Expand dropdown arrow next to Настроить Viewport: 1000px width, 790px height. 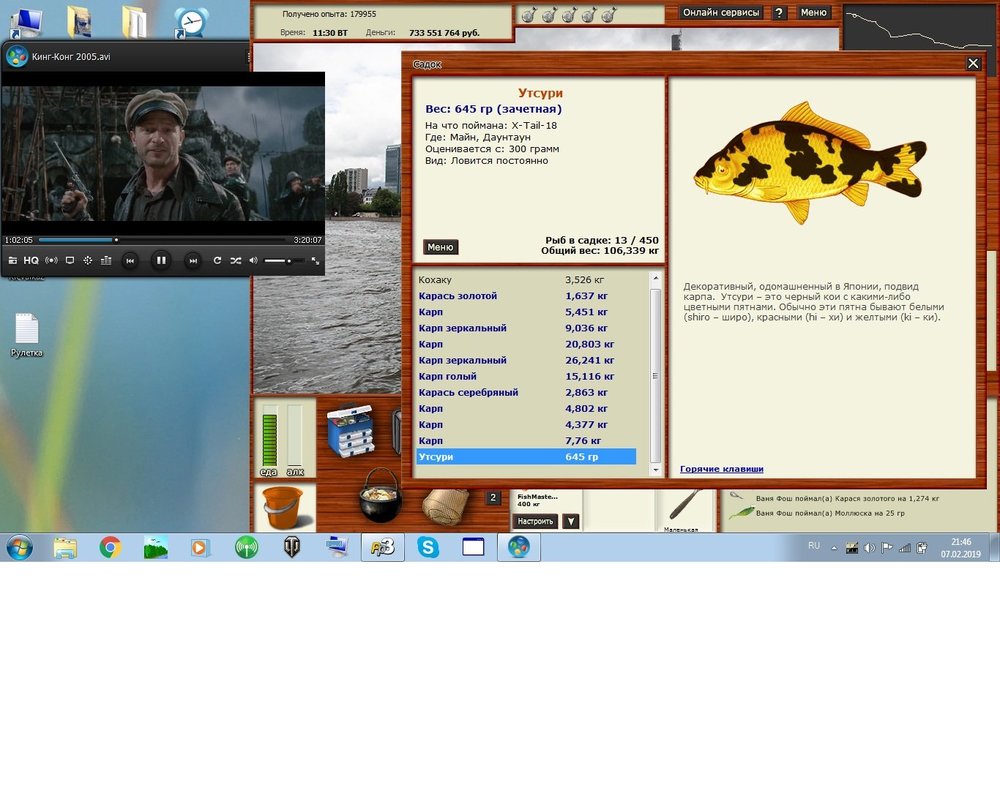tap(570, 521)
